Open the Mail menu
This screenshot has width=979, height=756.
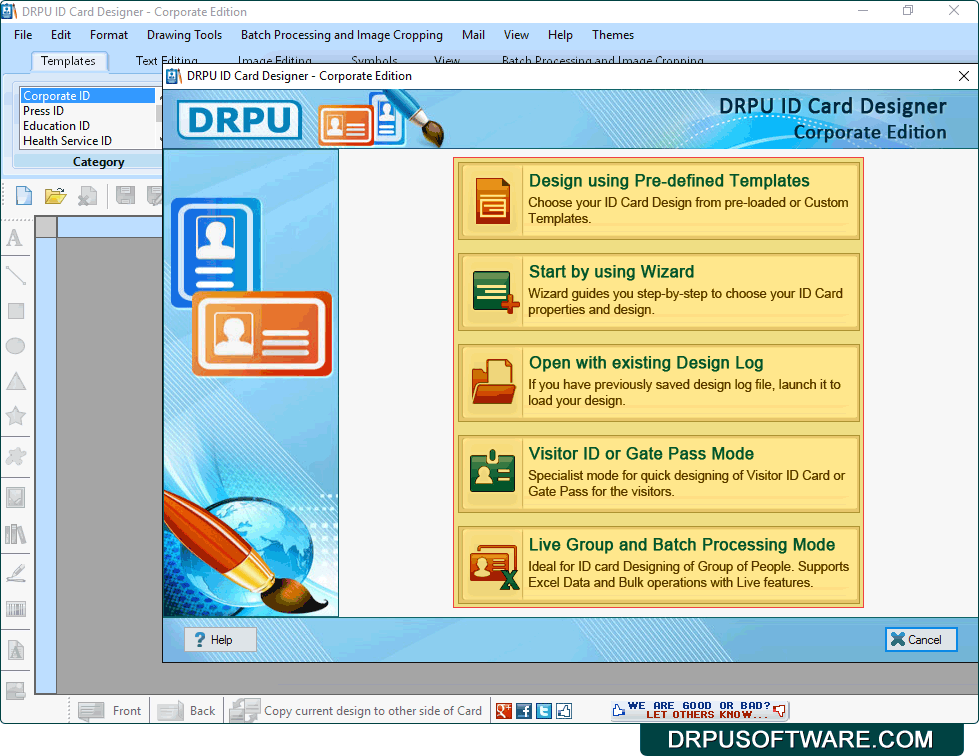[473, 35]
